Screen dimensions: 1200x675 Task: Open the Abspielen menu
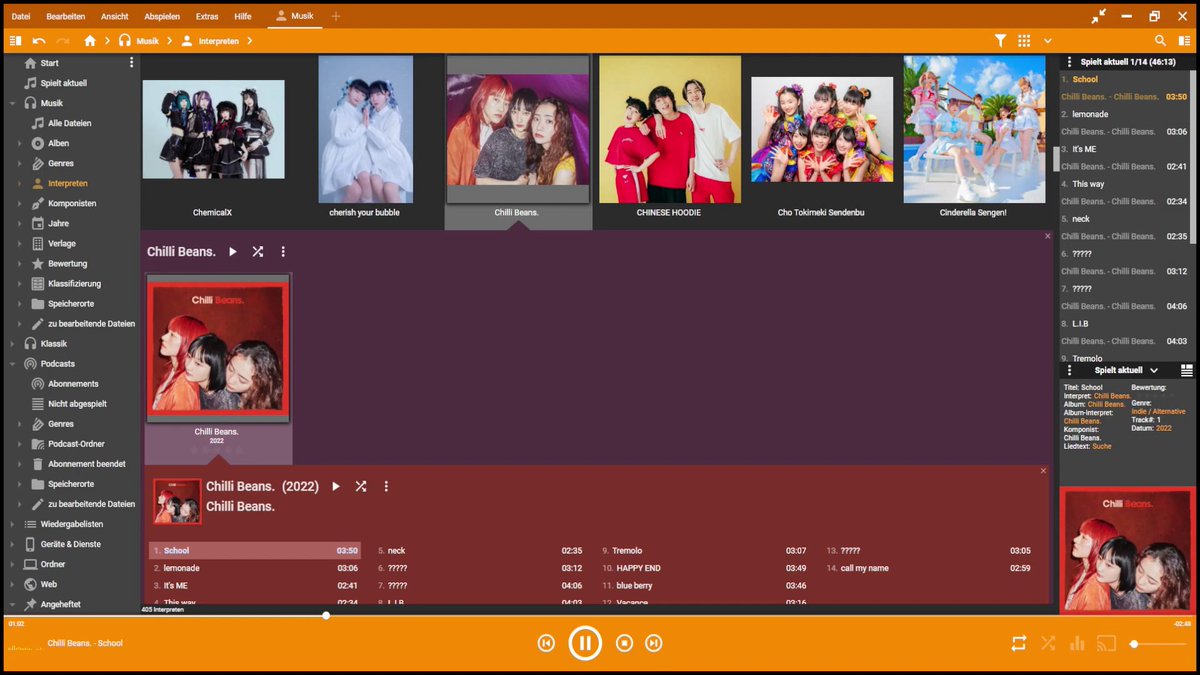[x=162, y=16]
